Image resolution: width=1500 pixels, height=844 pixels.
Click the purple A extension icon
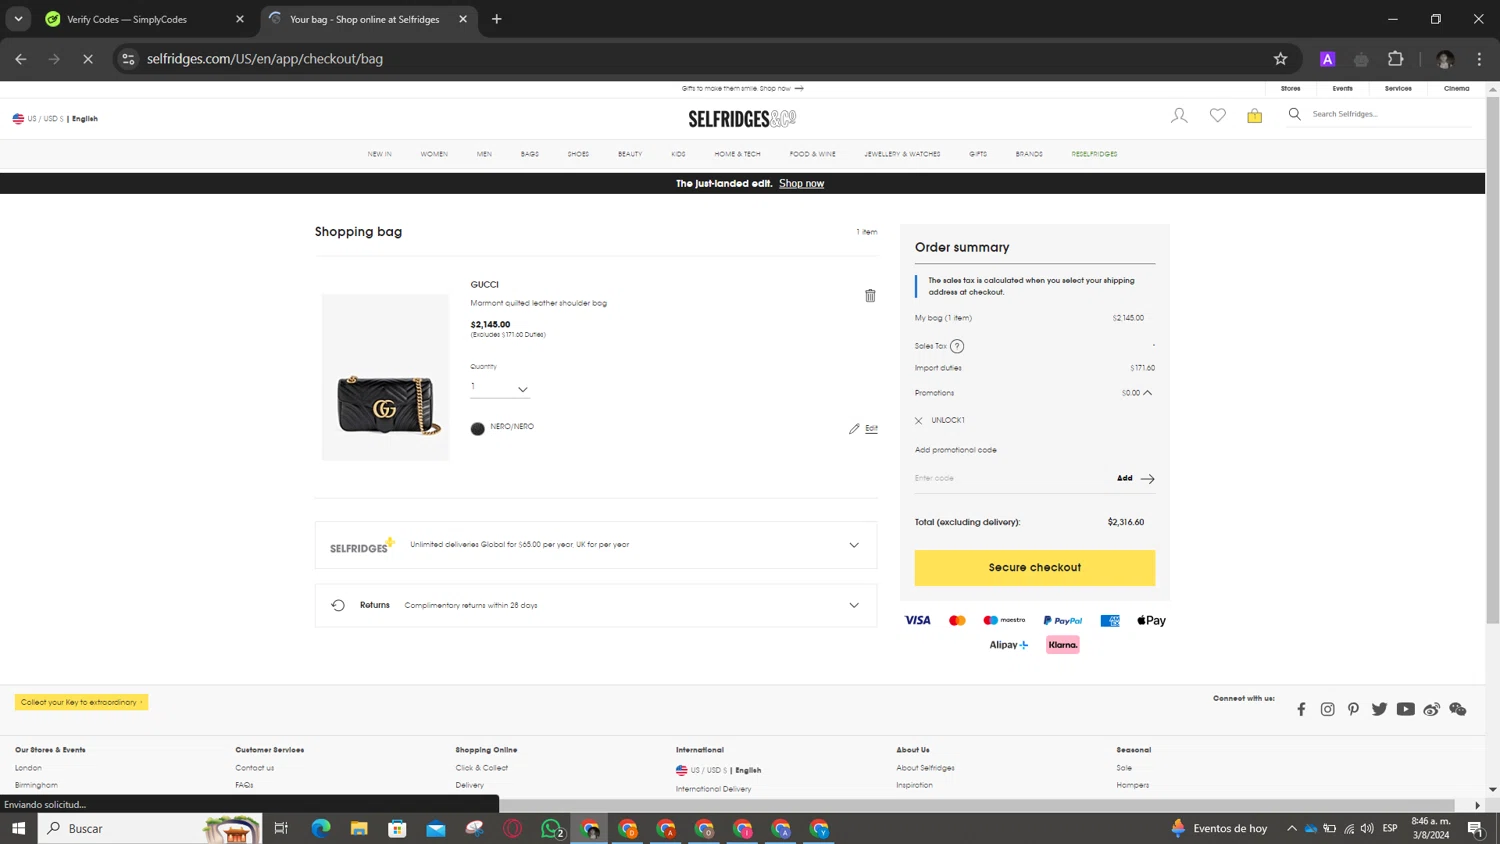1327,59
